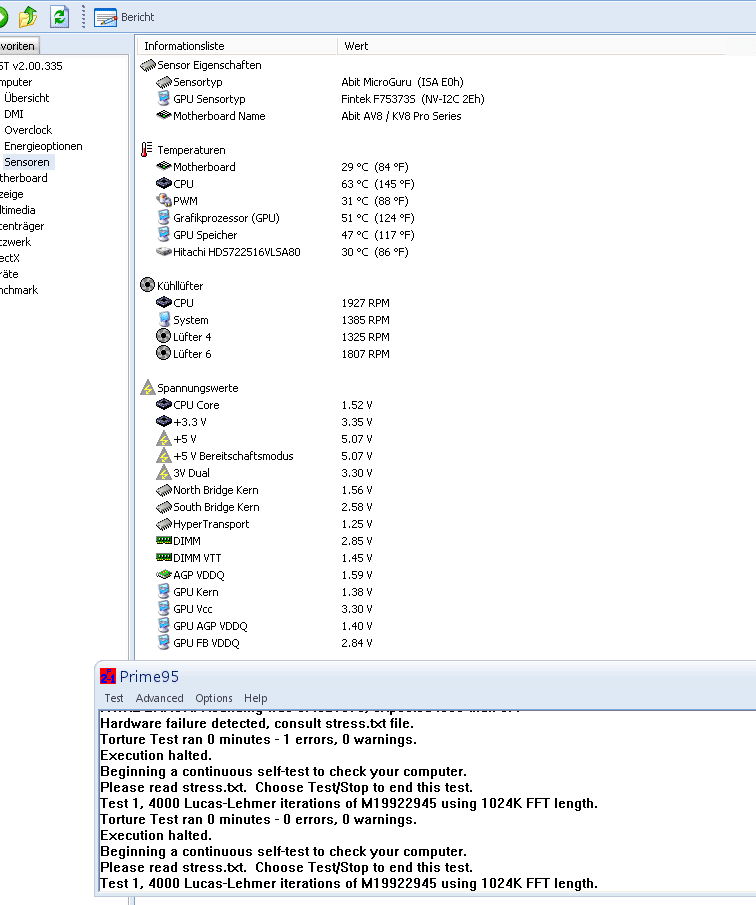The width and height of the screenshot is (756, 905).
Task: Select the Sensortyp row
Action: tap(310, 82)
